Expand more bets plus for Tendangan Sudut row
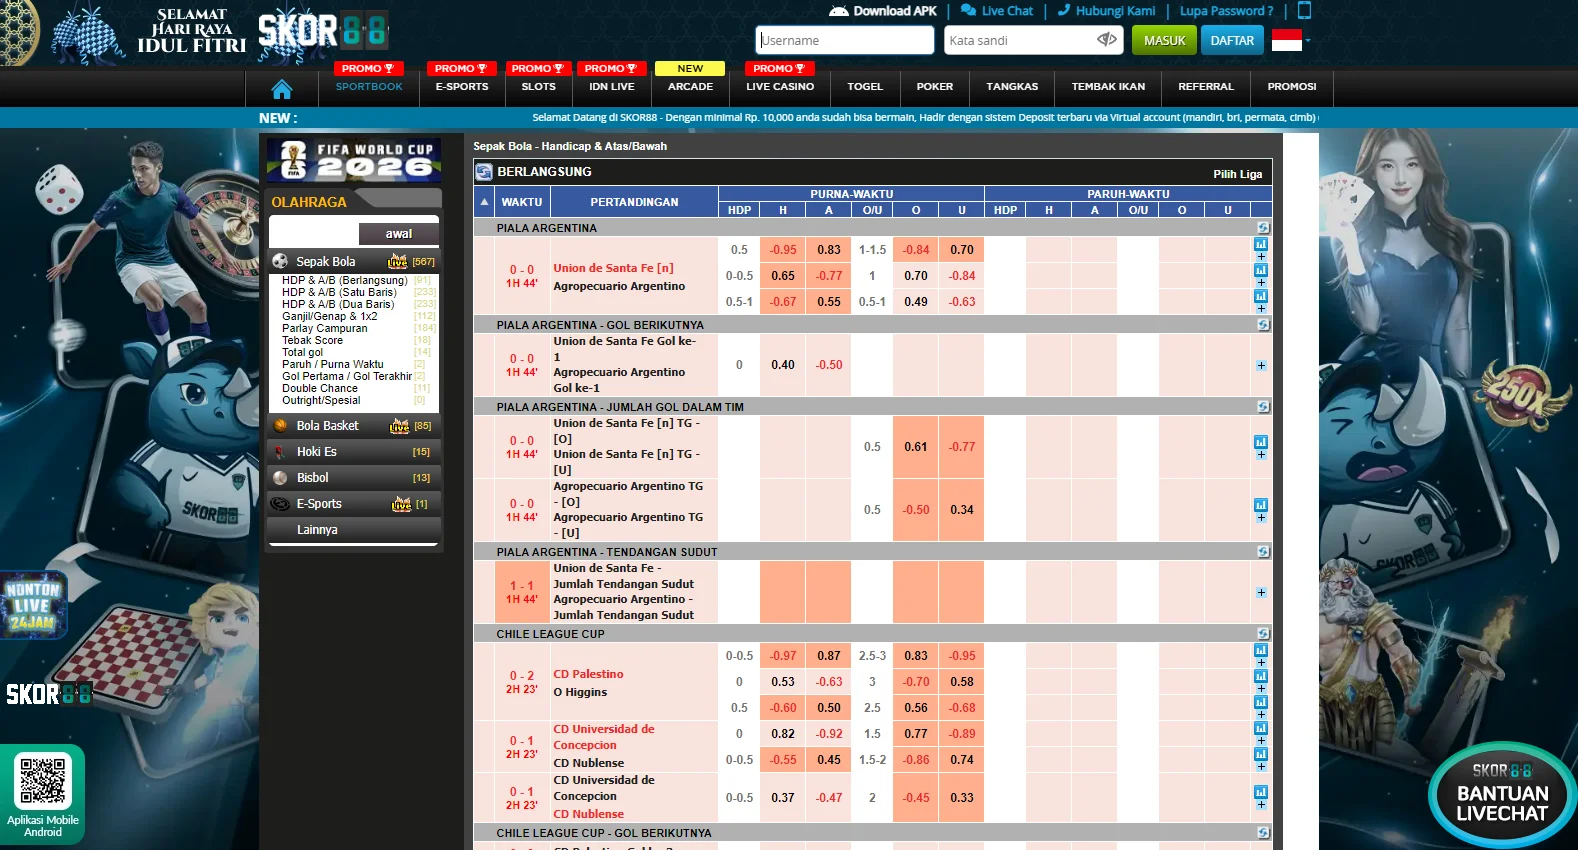The image size is (1578, 850). (1261, 592)
